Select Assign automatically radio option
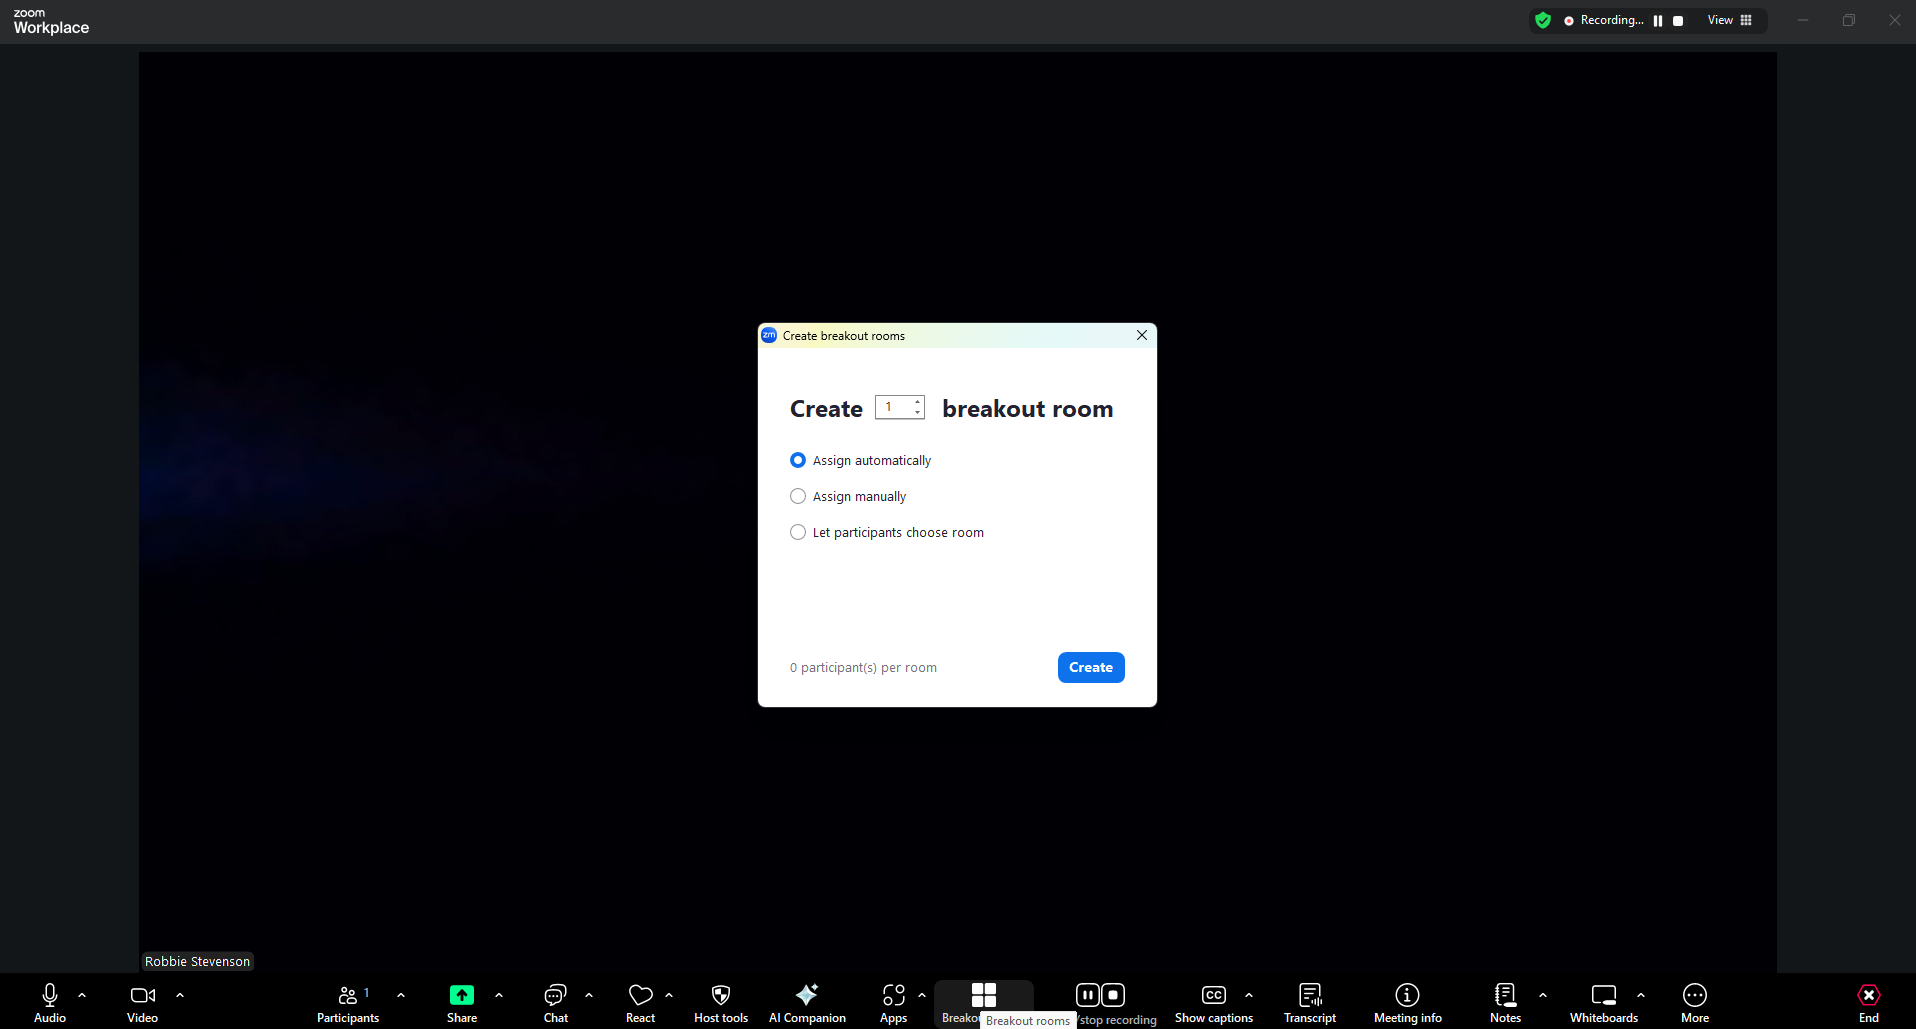1916x1029 pixels. click(x=798, y=460)
